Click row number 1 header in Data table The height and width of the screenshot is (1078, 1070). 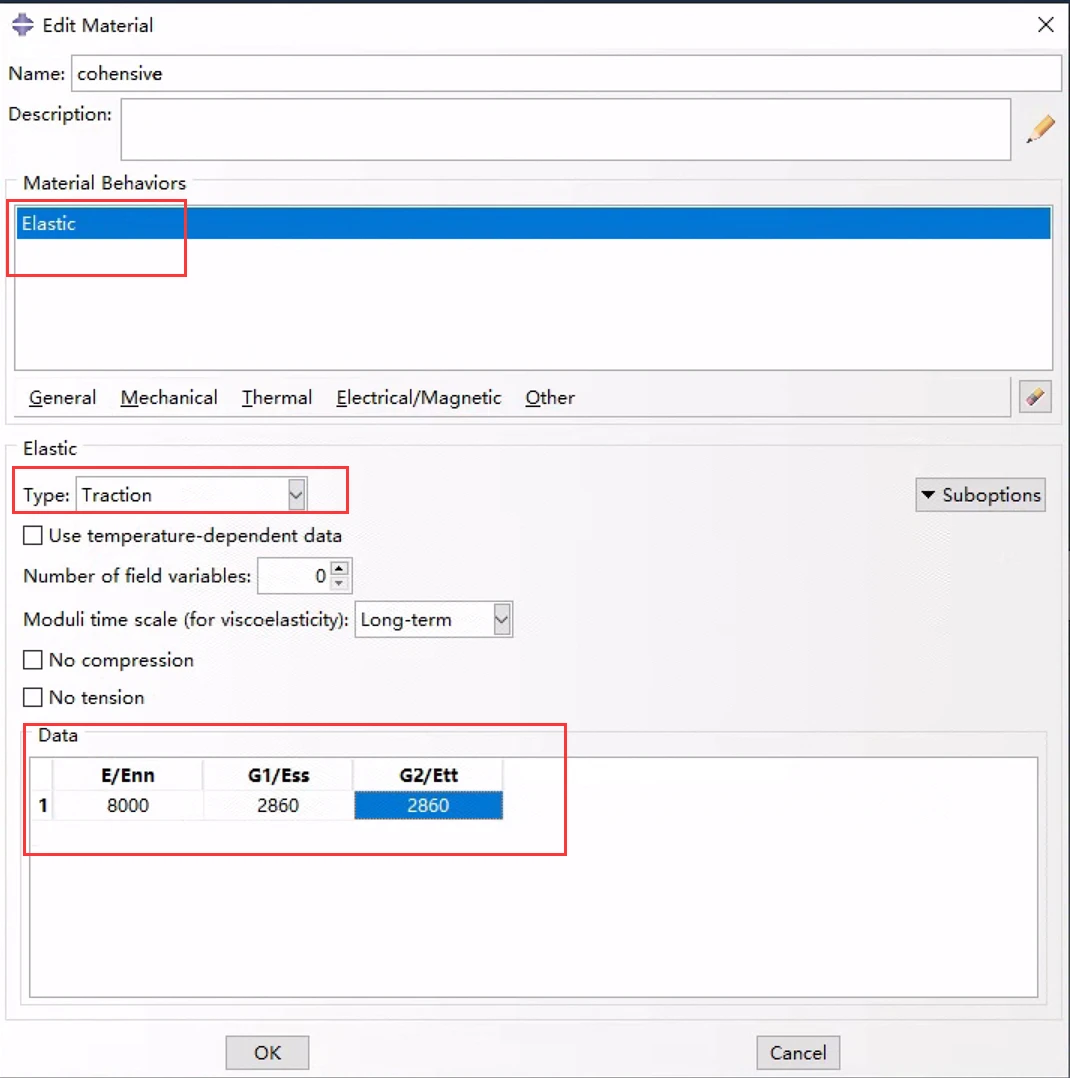click(x=43, y=805)
